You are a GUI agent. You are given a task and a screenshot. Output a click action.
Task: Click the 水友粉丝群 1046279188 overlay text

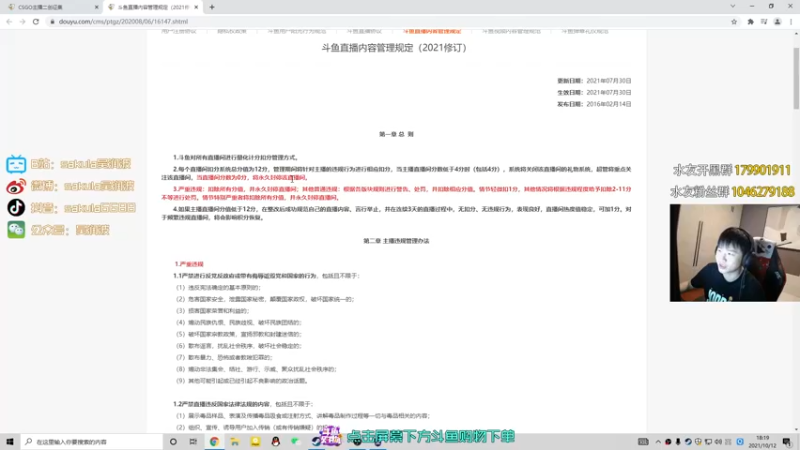[x=732, y=192]
